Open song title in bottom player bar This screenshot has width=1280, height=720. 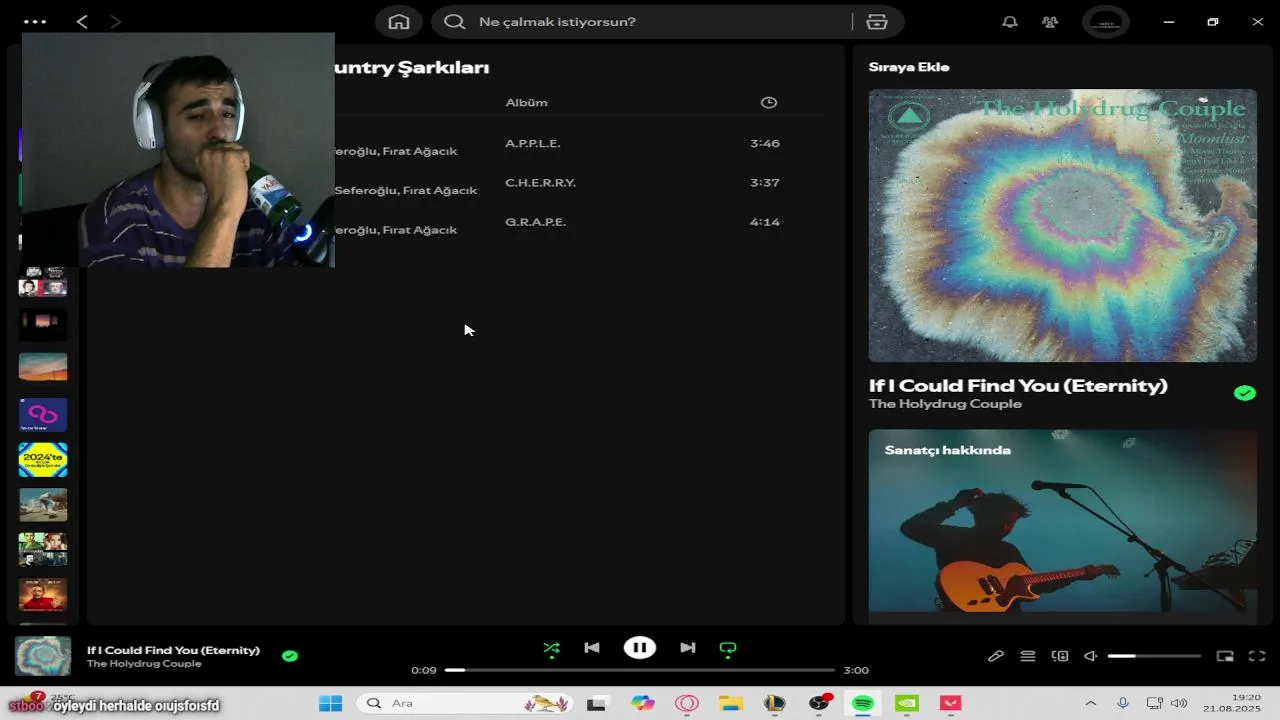[x=173, y=650]
